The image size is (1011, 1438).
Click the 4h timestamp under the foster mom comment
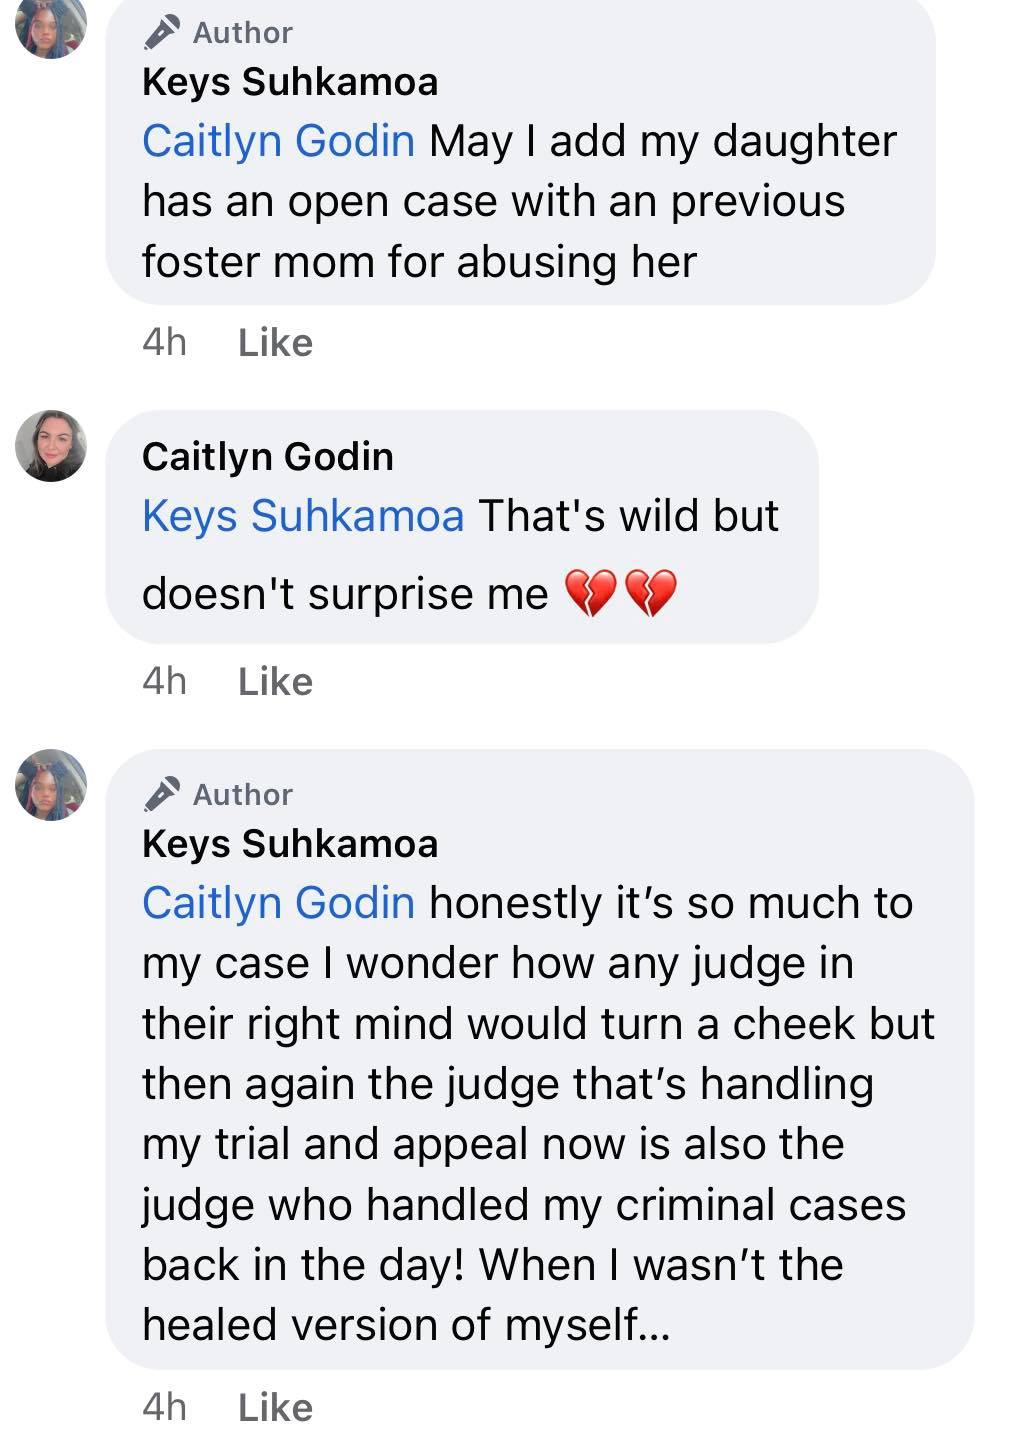[164, 343]
